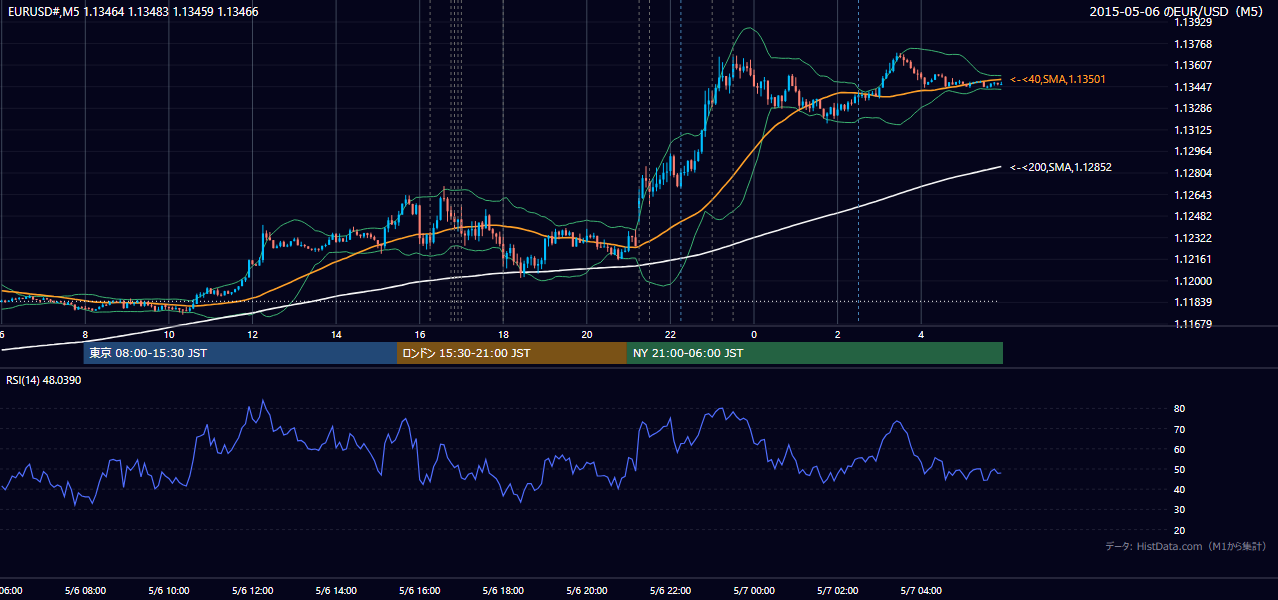Click price level 1.12804 on the axis
Screen dimensions: 1278x600
point(1193,173)
